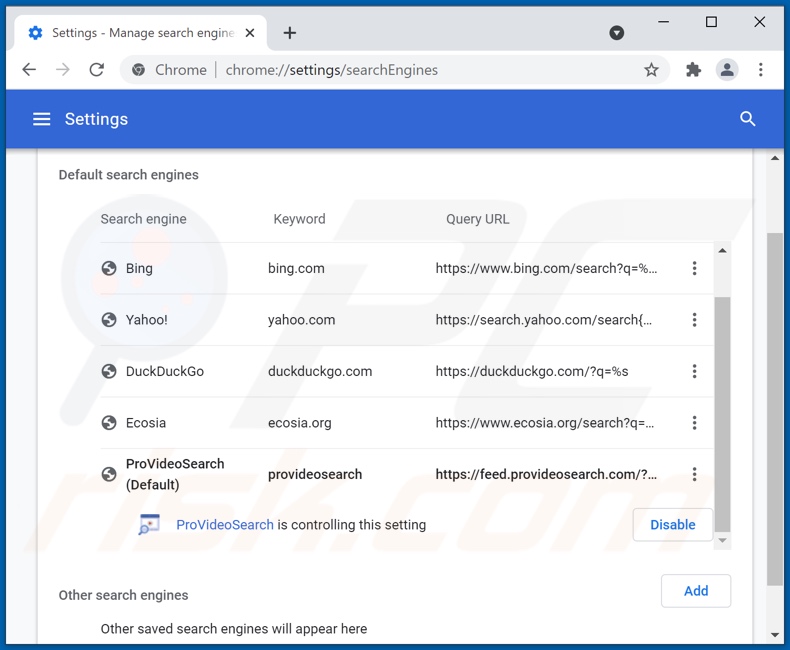Click the address bar URL

coord(332,70)
